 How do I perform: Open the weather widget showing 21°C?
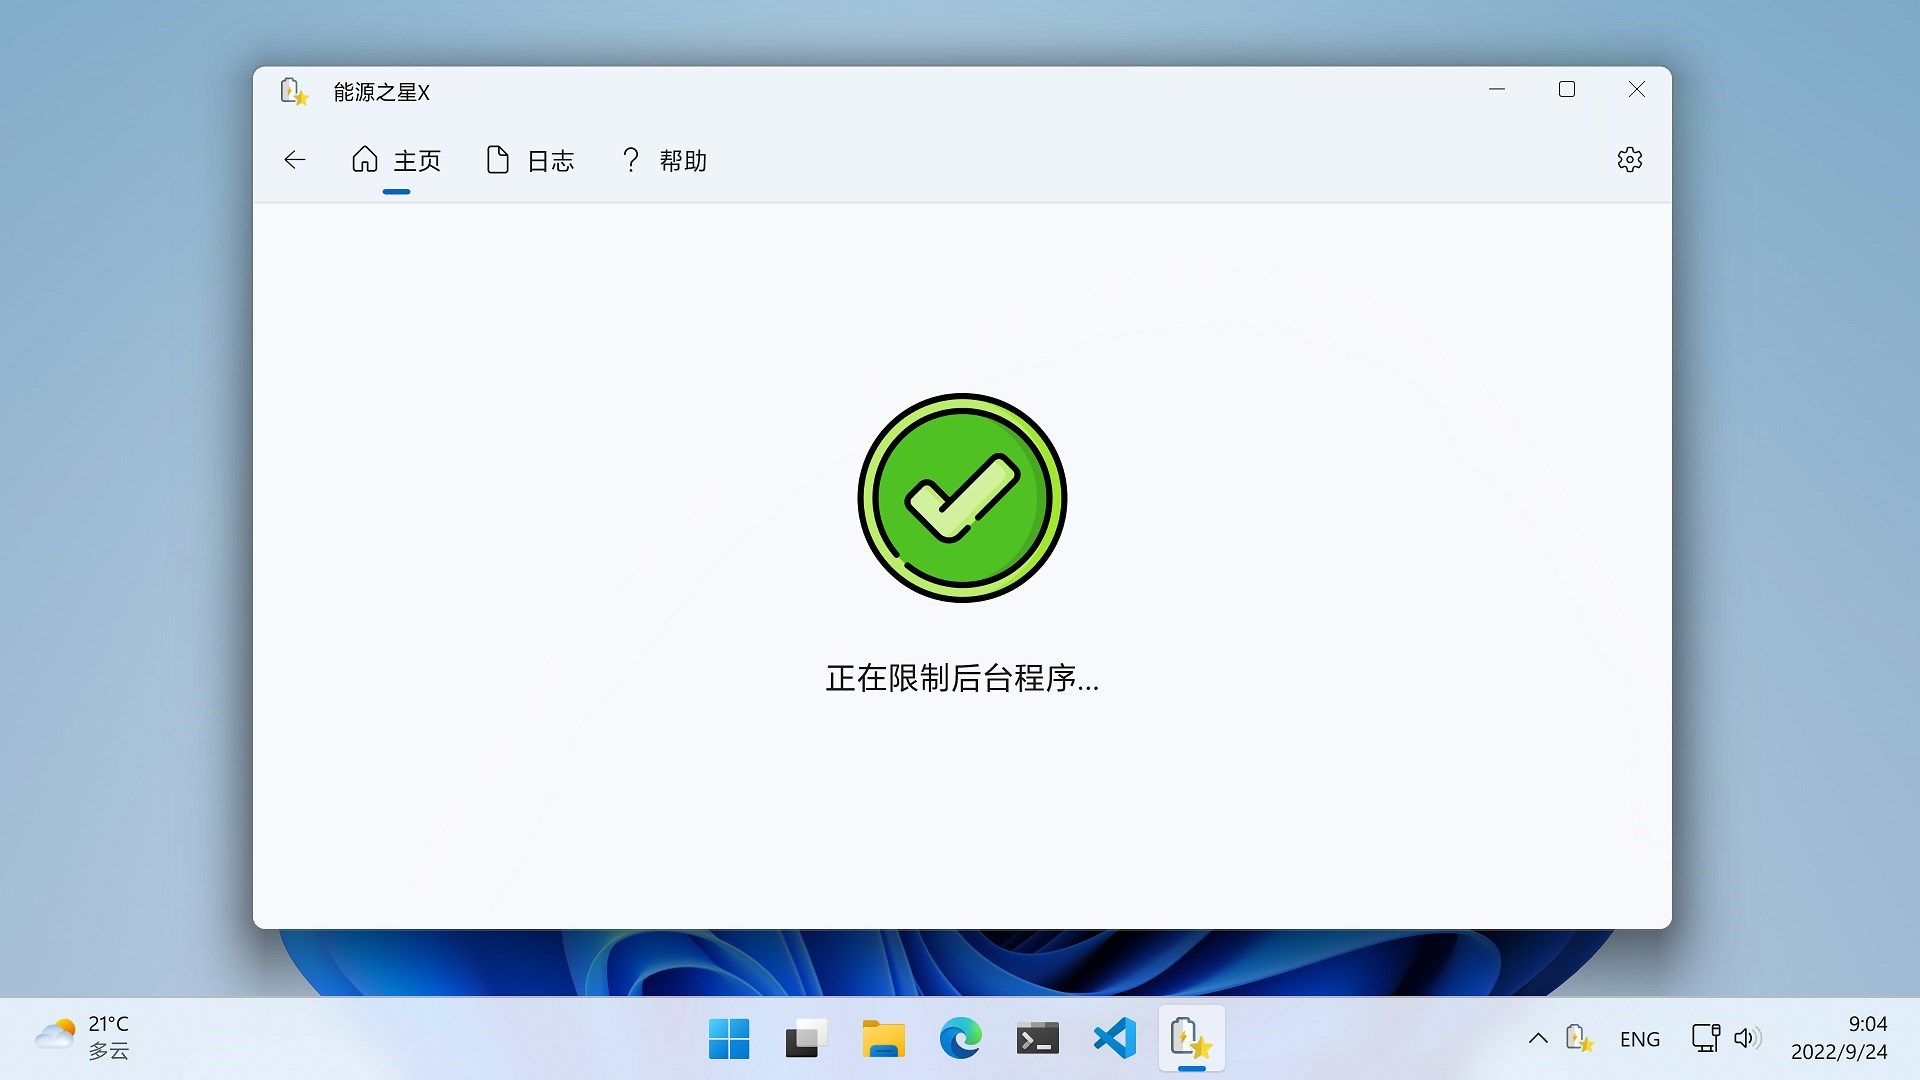pyautogui.click(x=84, y=1038)
